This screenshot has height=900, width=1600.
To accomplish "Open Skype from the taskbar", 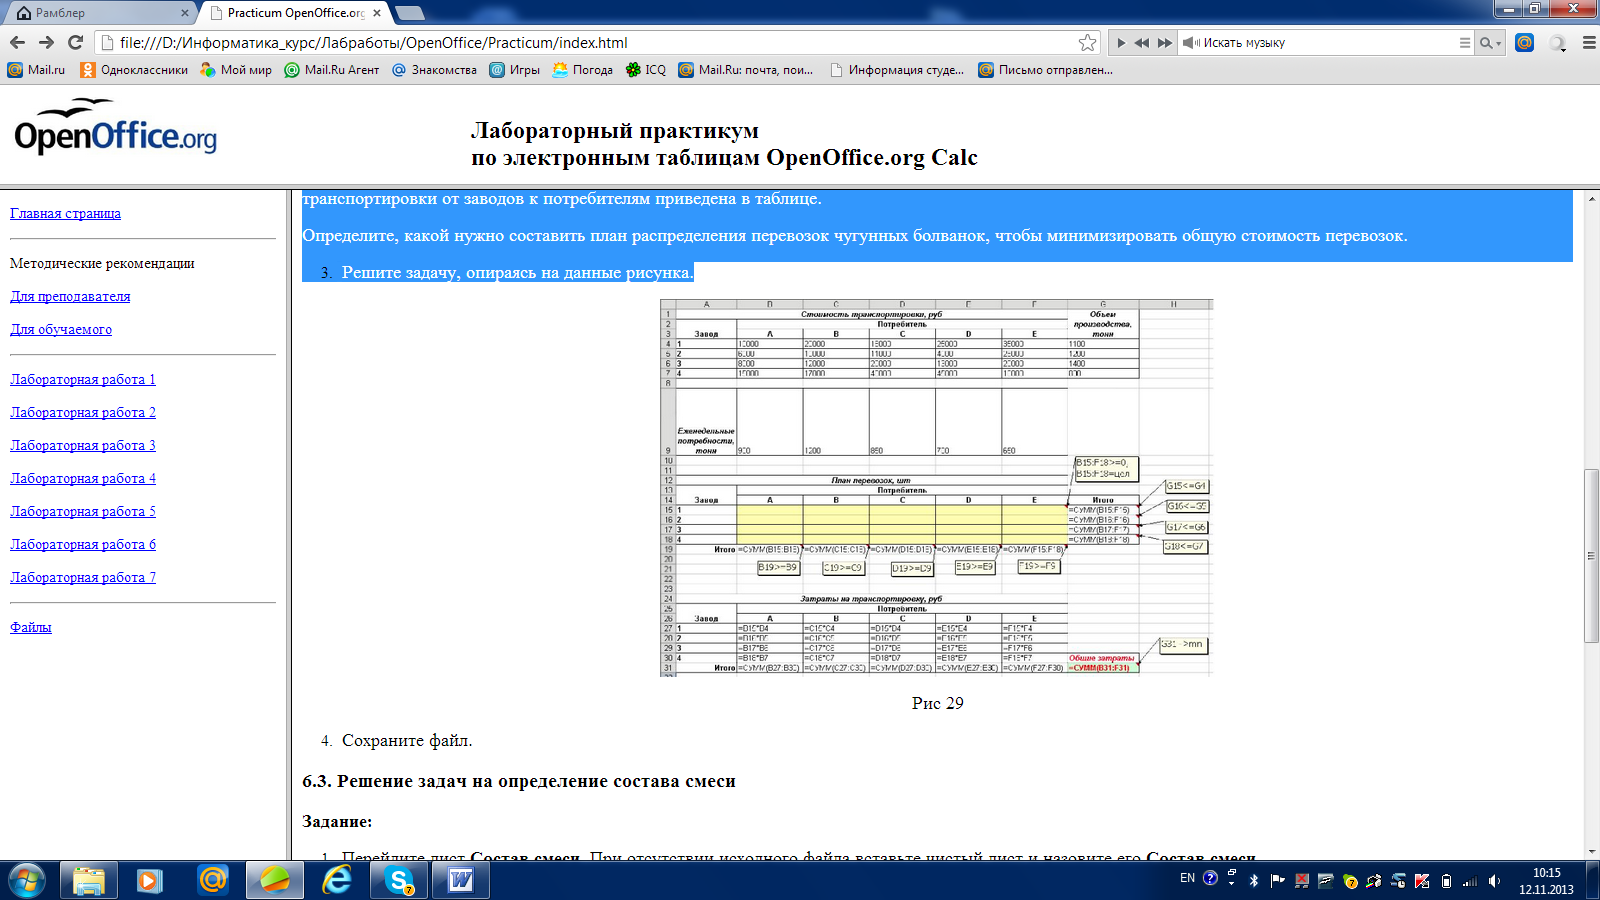I will [399, 880].
